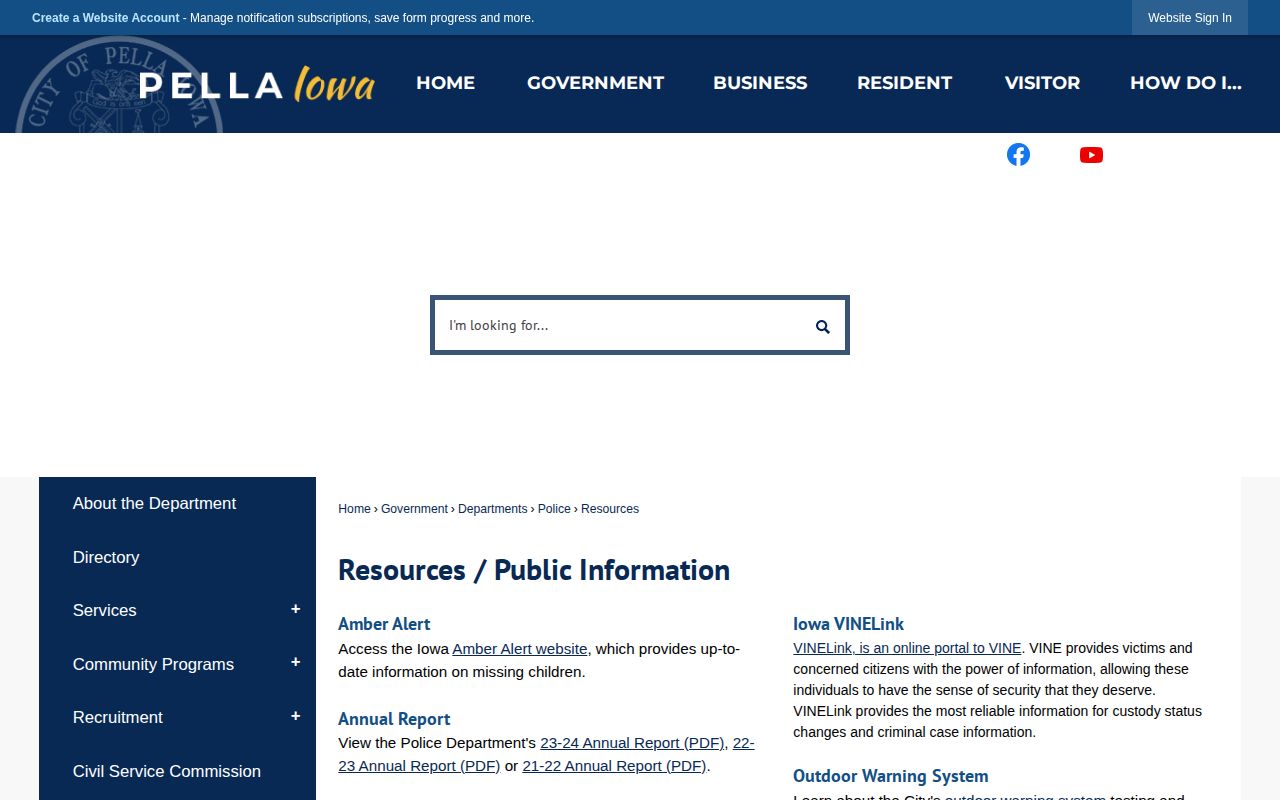Open the 21-22 Annual Report PDF

click(x=614, y=766)
